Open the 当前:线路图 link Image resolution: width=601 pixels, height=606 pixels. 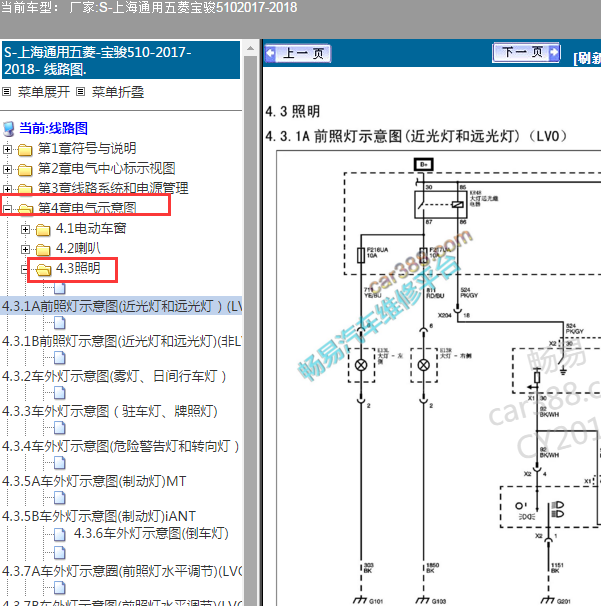[x=53, y=128]
